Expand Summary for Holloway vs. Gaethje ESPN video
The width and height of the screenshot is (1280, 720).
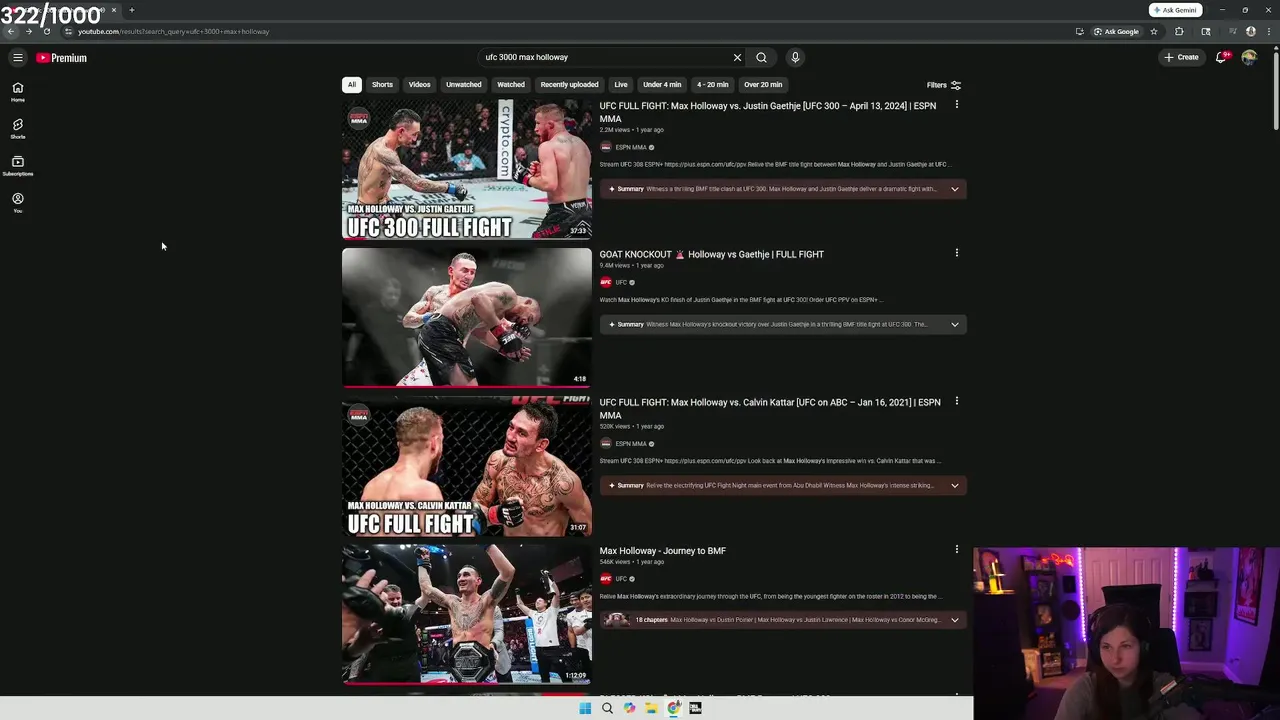(x=783, y=189)
